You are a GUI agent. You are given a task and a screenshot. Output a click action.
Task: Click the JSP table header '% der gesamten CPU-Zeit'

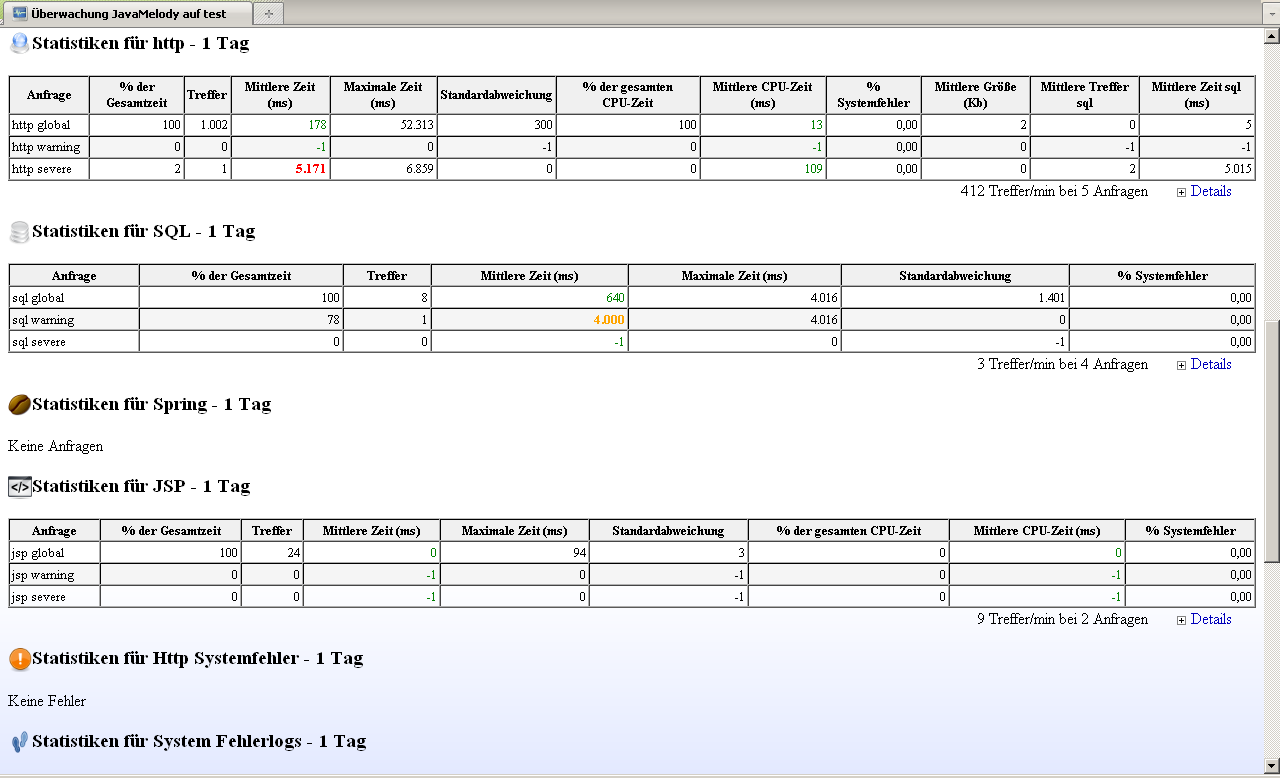point(848,531)
